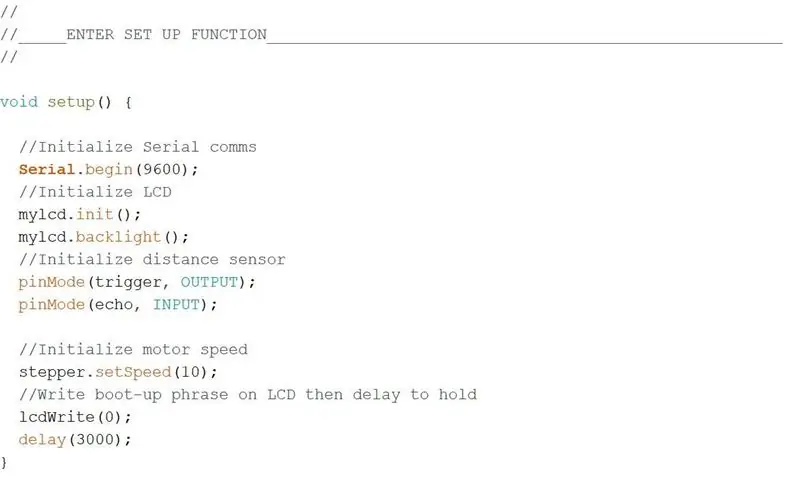
Task: Click the closing brace of setup
Action: (x=4, y=463)
